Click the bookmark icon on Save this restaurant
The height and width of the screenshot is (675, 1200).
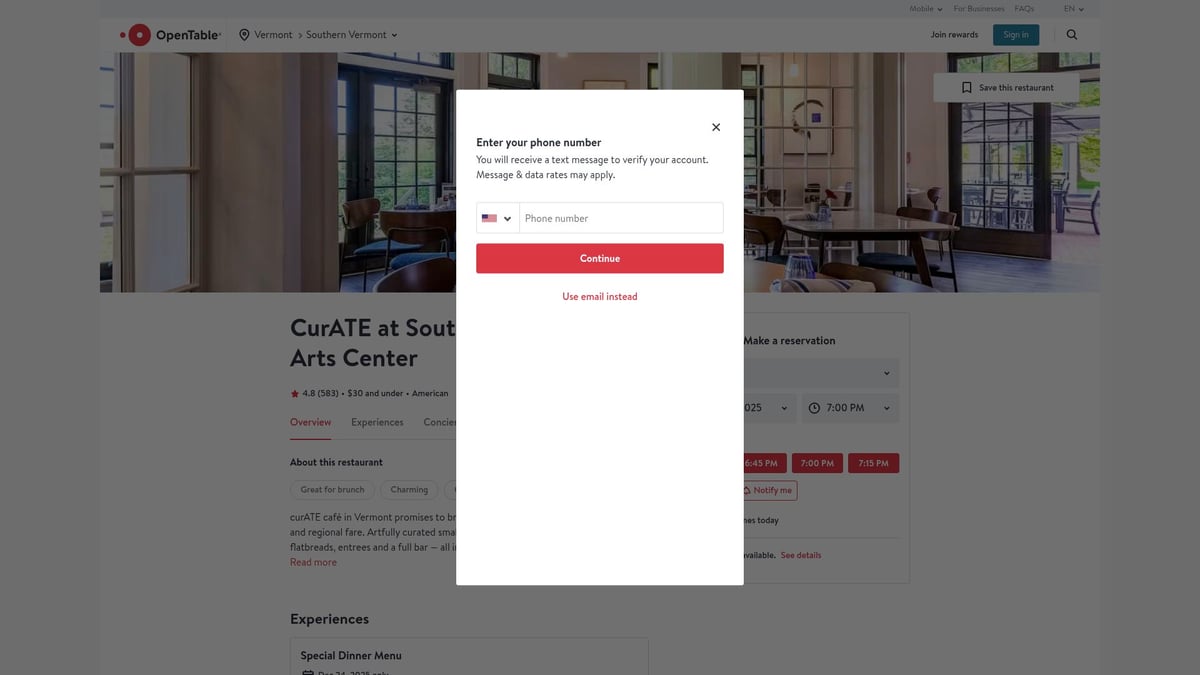coord(967,88)
